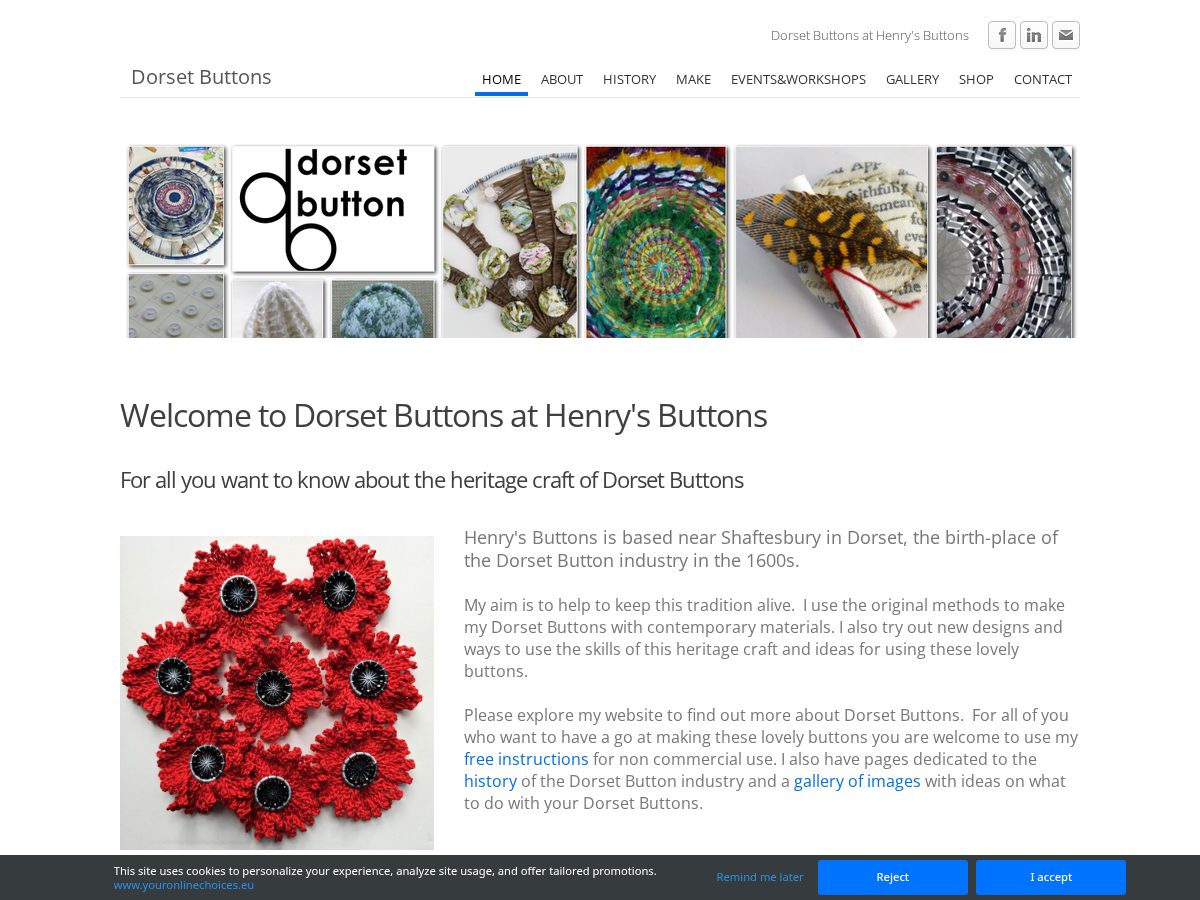Click the youronlinechoices.eu link

tap(184, 885)
